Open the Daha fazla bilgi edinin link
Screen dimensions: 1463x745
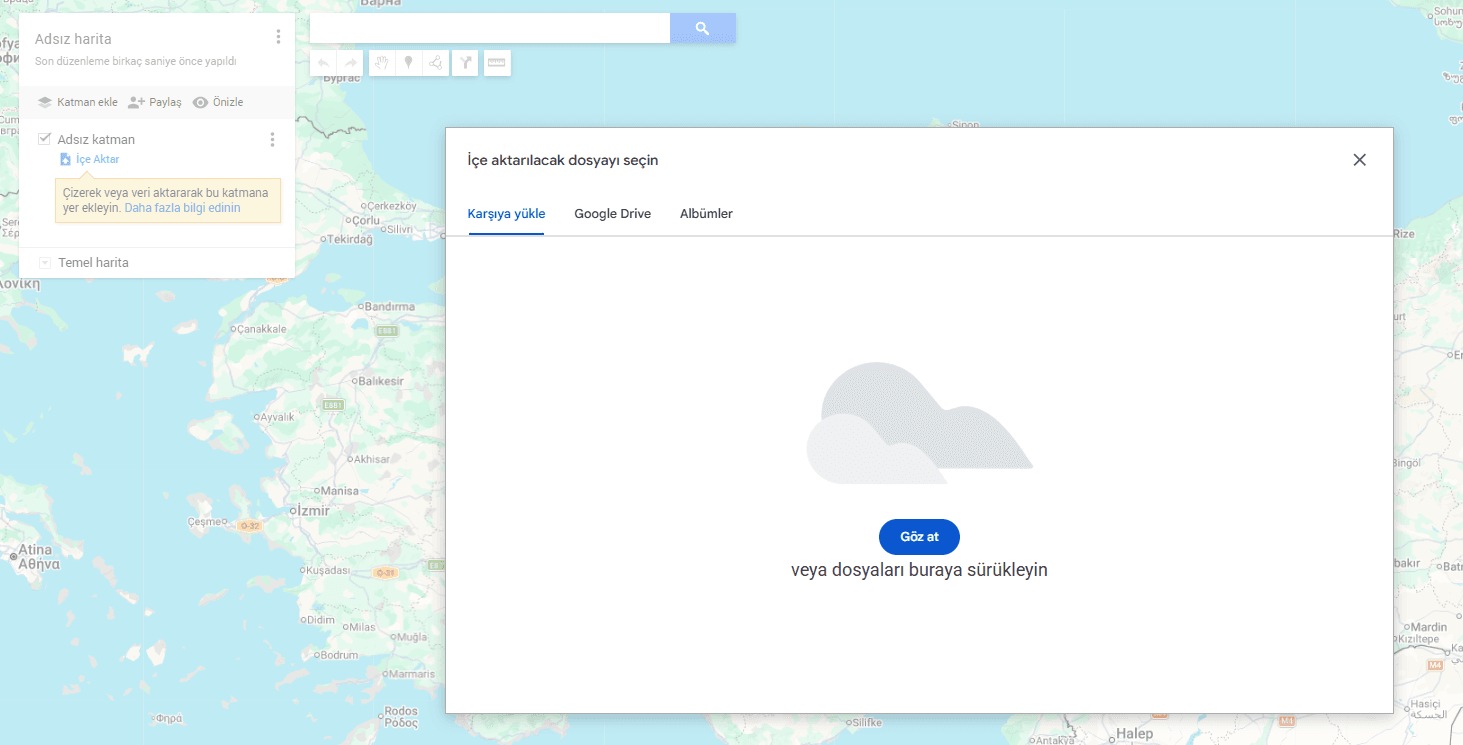182,208
